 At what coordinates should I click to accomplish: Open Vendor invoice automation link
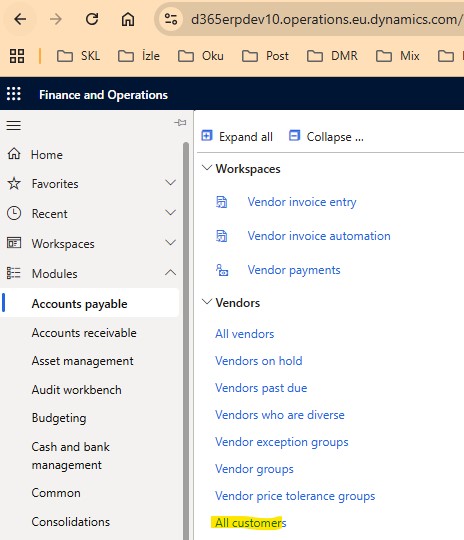coord(319,236)
